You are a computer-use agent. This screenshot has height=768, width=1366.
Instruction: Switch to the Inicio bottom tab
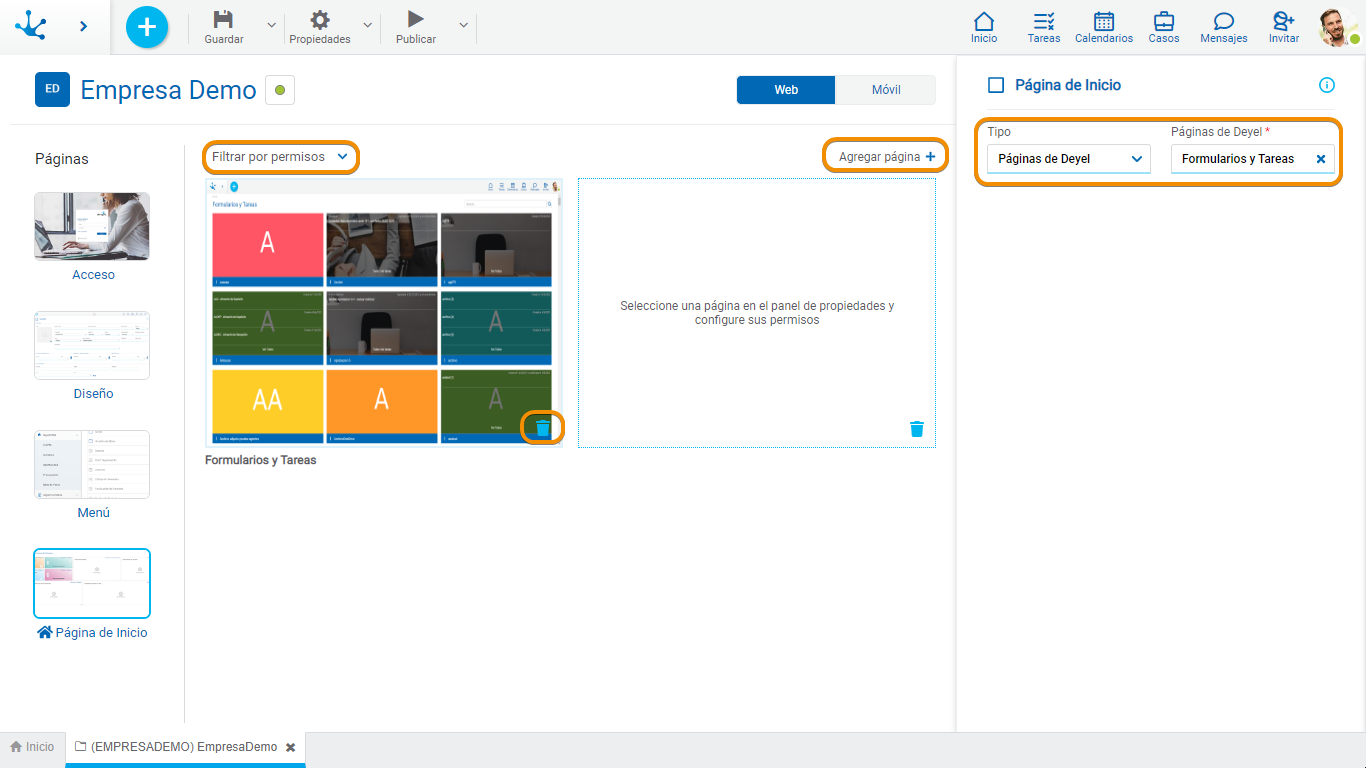pos(33,747)
